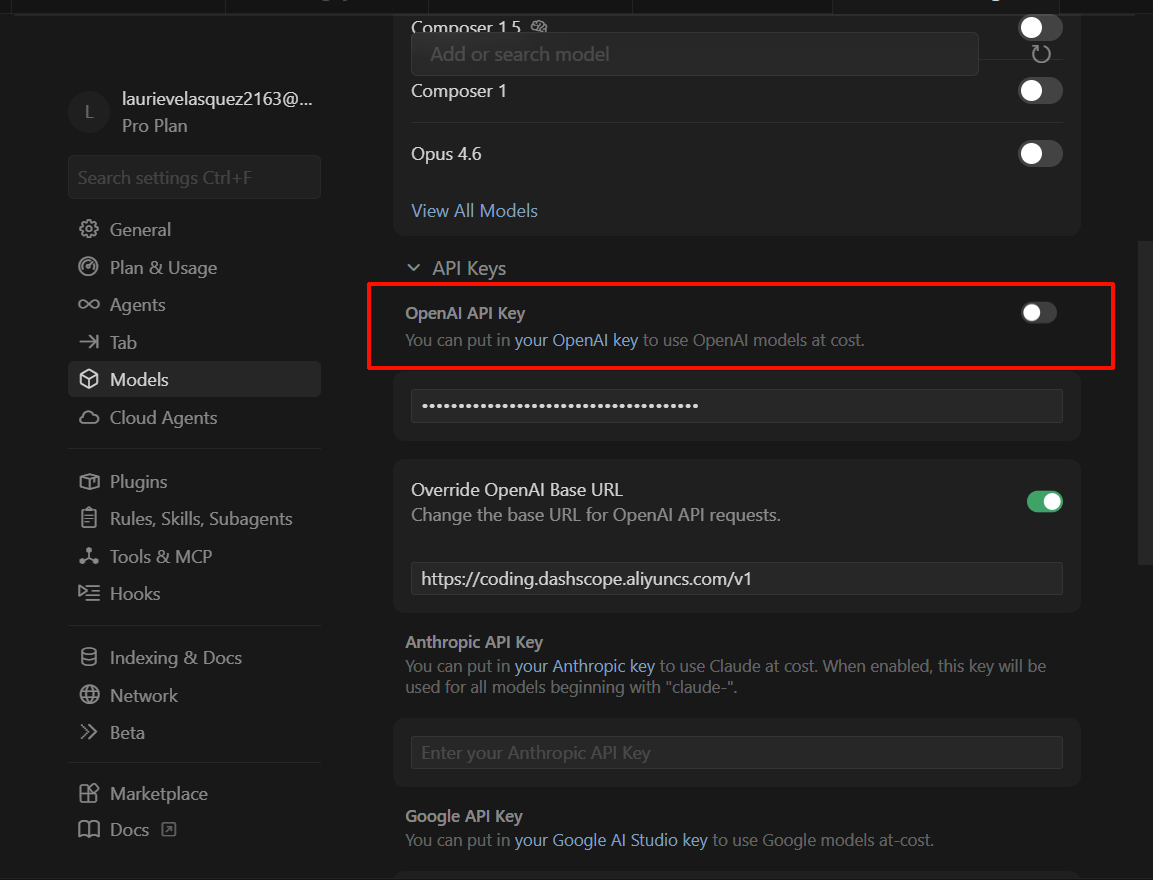This screenshot has width=1153, height=880.
Task: Click the General gear icon
Action: (x=89, y=229)
